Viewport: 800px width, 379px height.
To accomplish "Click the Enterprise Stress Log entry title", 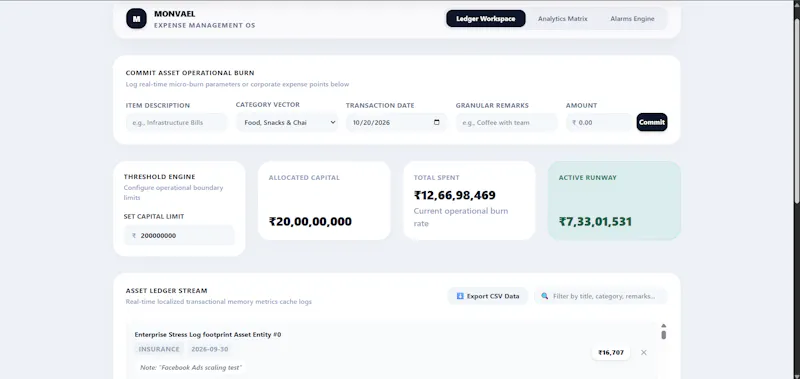I will [x=208, y=335].
